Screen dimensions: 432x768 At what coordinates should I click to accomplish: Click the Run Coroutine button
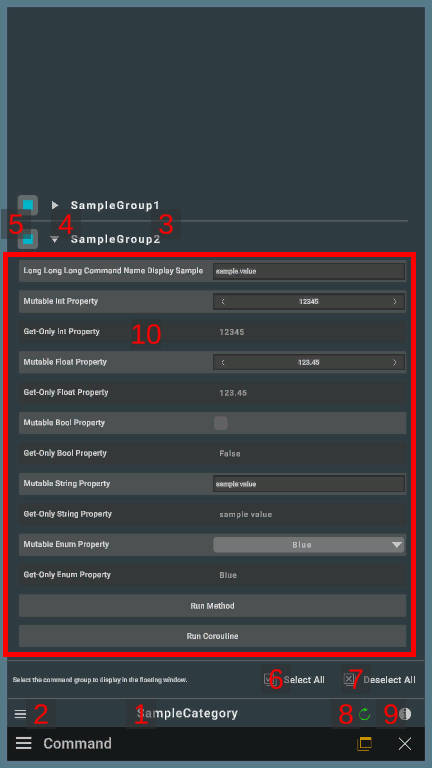[213, 636]
